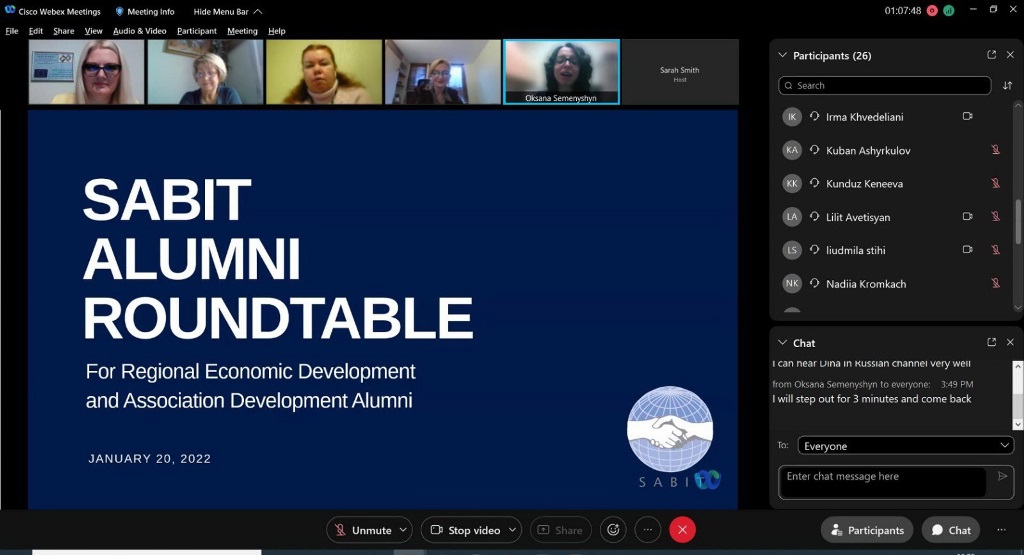
Task: Click Kuban Ashyrkulov's muted microphone icon
Action: [x=995, y=150]
